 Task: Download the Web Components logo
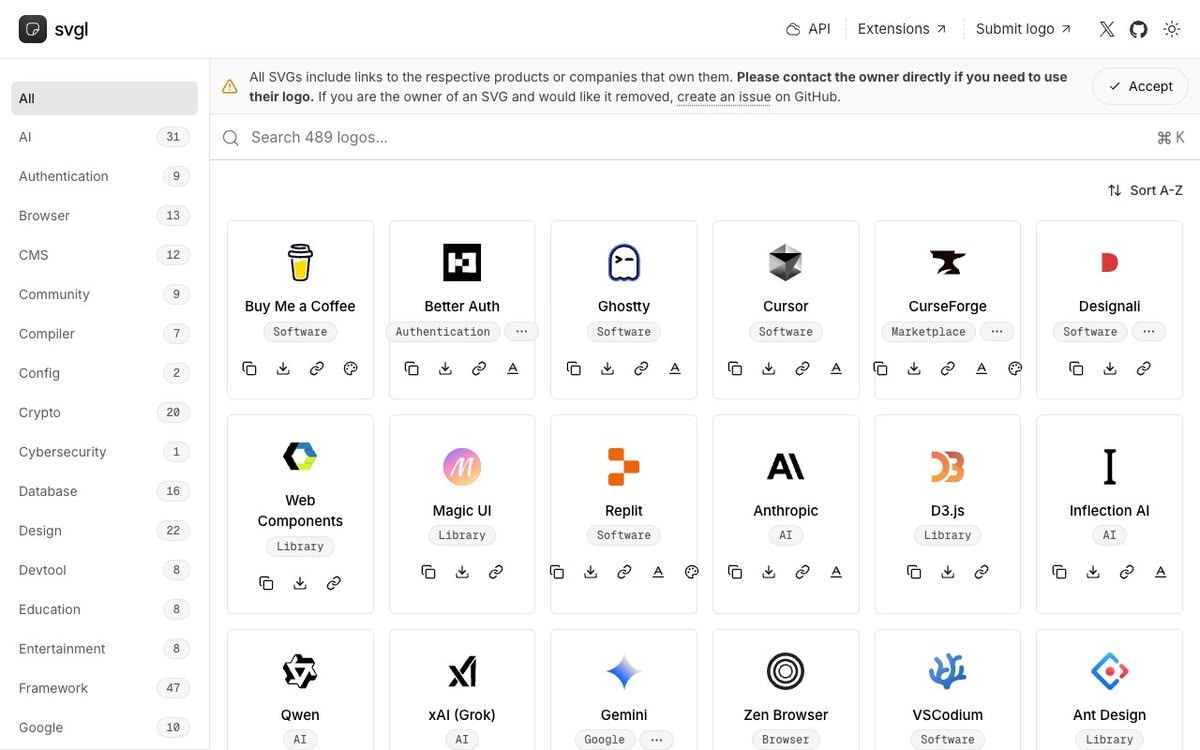point(300,583)
